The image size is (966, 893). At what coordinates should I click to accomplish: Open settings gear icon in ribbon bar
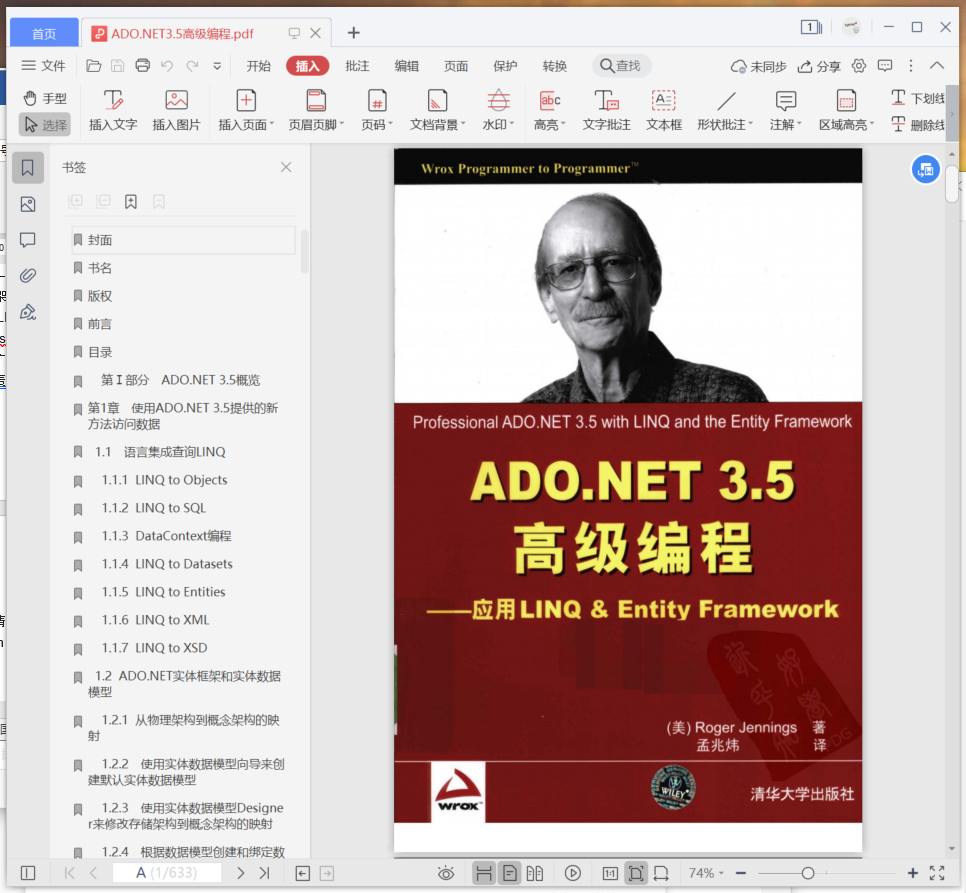coord(859,66)
